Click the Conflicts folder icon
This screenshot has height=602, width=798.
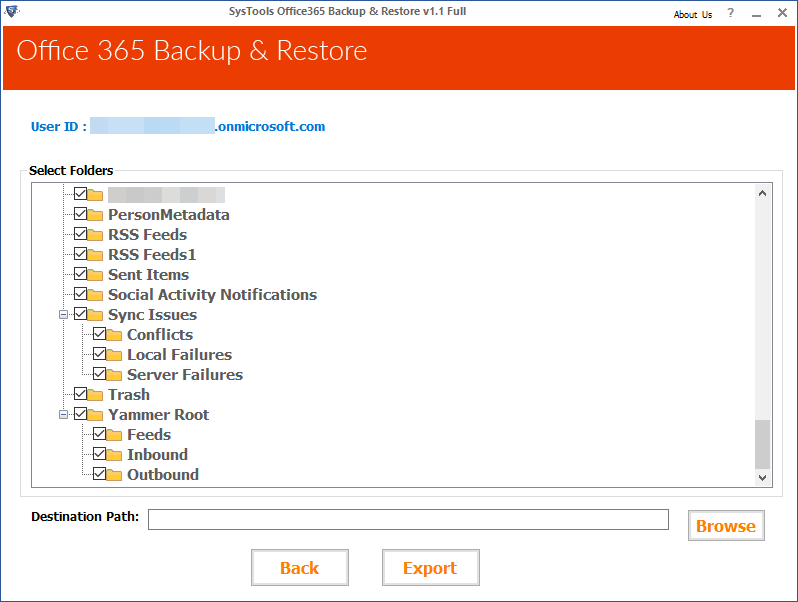[x=114, y=335]
